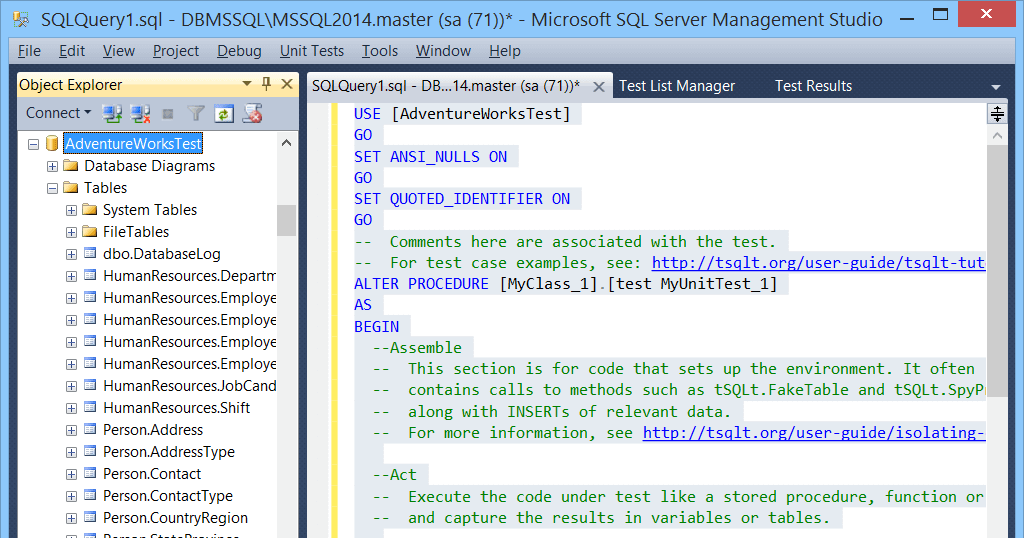
Task: Collapse the AdventureWorksTest database node
Action: 33,144
